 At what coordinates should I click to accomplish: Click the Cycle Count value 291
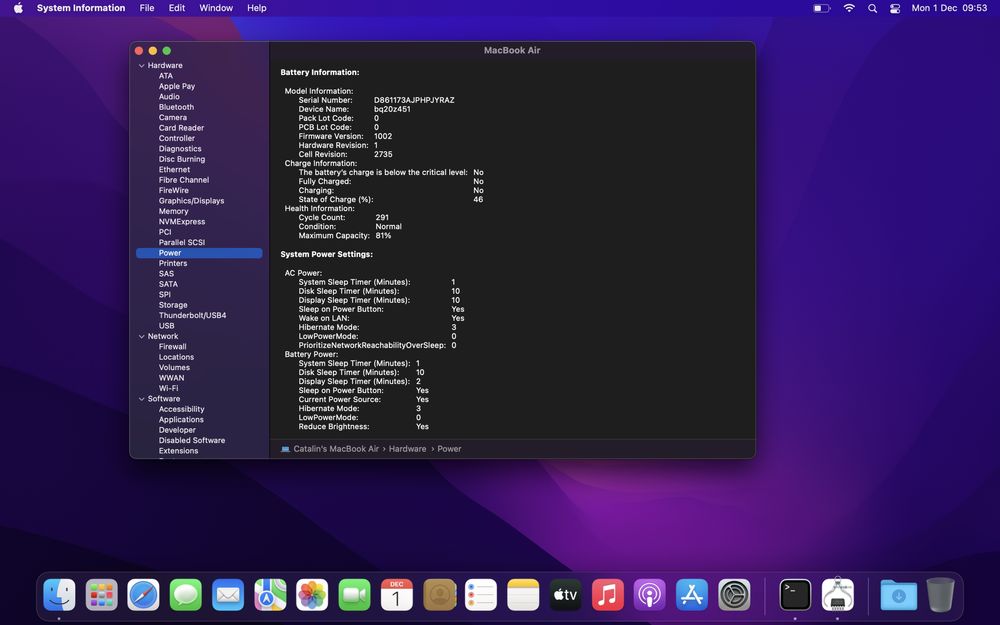382,217
